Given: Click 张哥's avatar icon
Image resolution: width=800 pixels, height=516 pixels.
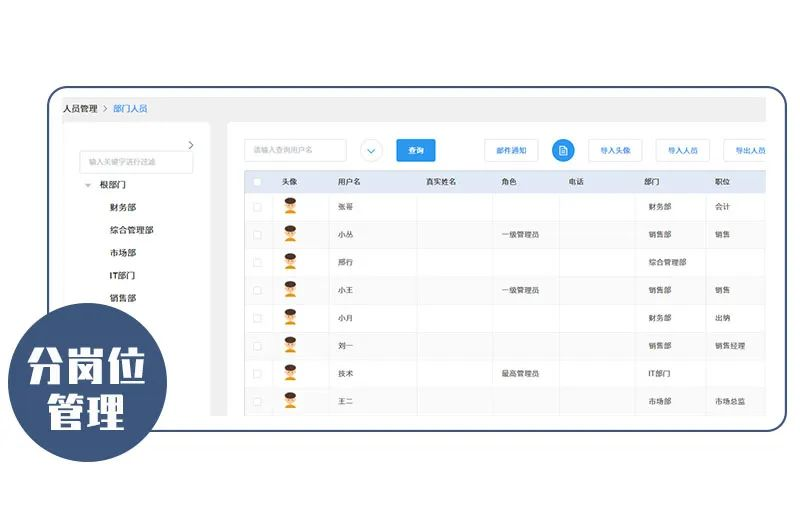Looking at the screenshot, I should click(x=290, y=206).
